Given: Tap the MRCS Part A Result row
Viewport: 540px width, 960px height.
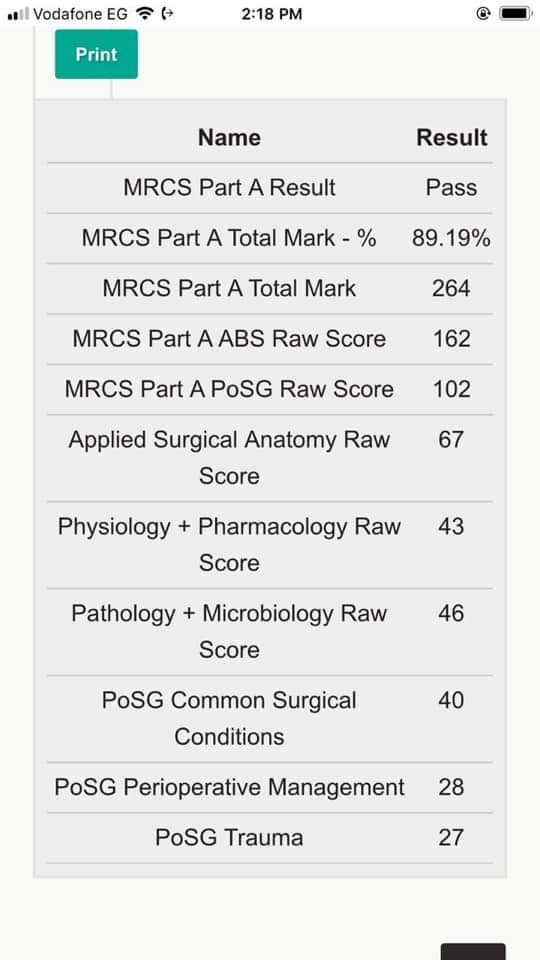Looking at the screenshot, I should tap(269, 188).
